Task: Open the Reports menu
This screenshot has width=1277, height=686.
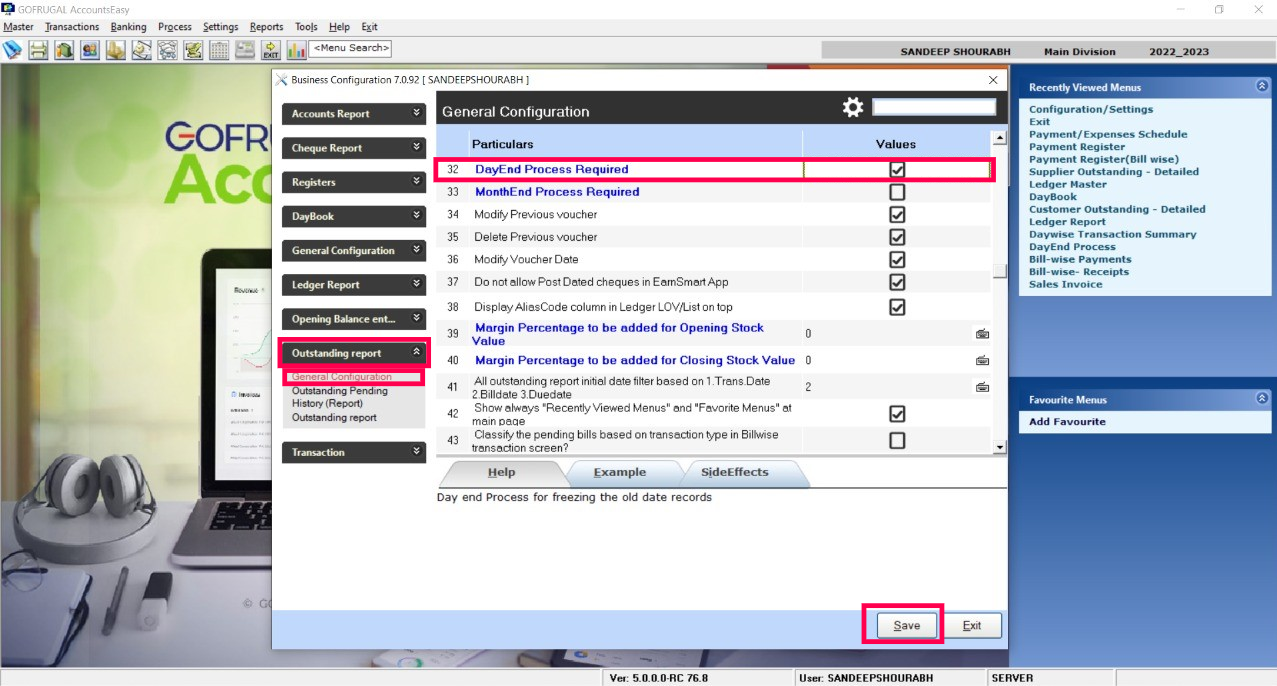Action: (266, 27)
